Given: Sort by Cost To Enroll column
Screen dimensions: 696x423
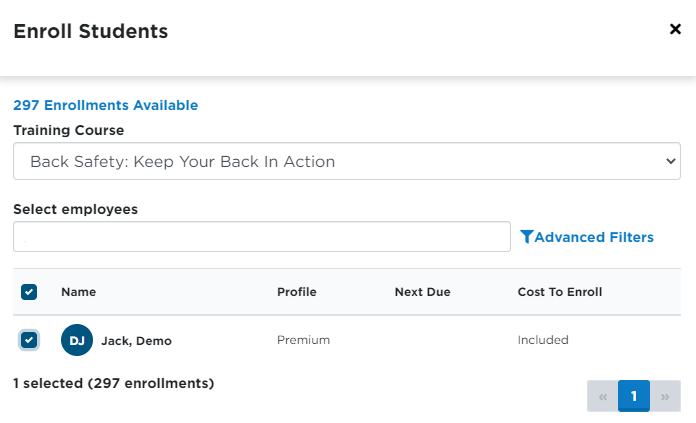Looking at the screenshot, I should tap(560, 292).
